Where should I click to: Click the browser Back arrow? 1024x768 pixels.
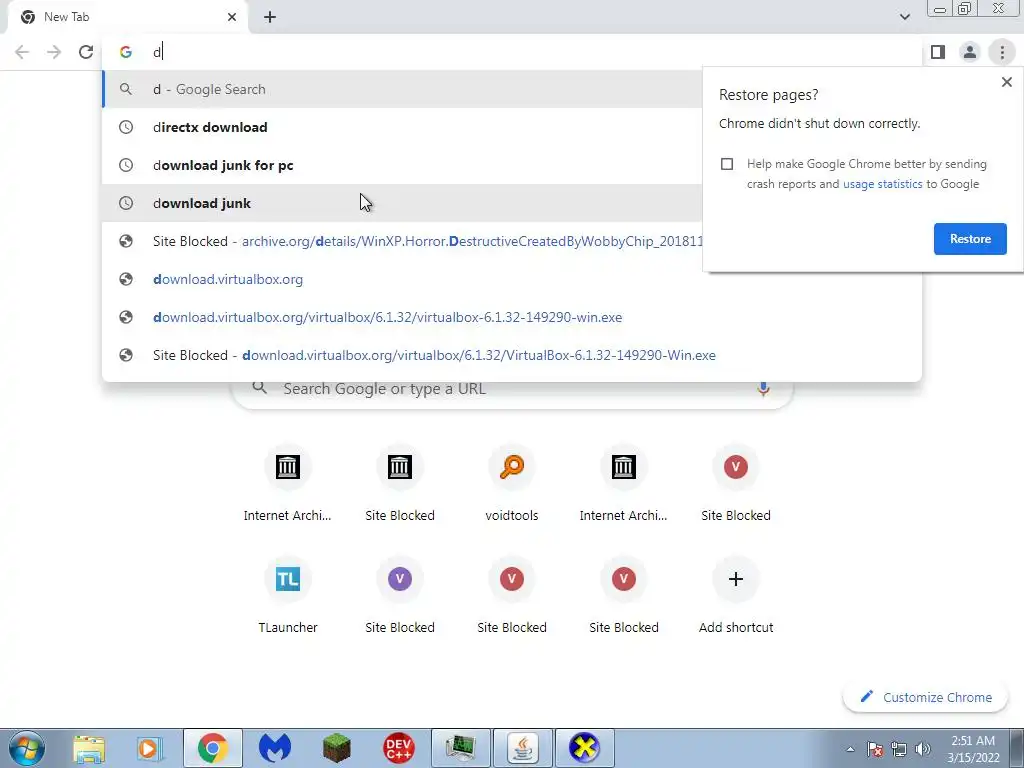pyautogui.click(x=22, y=52)
